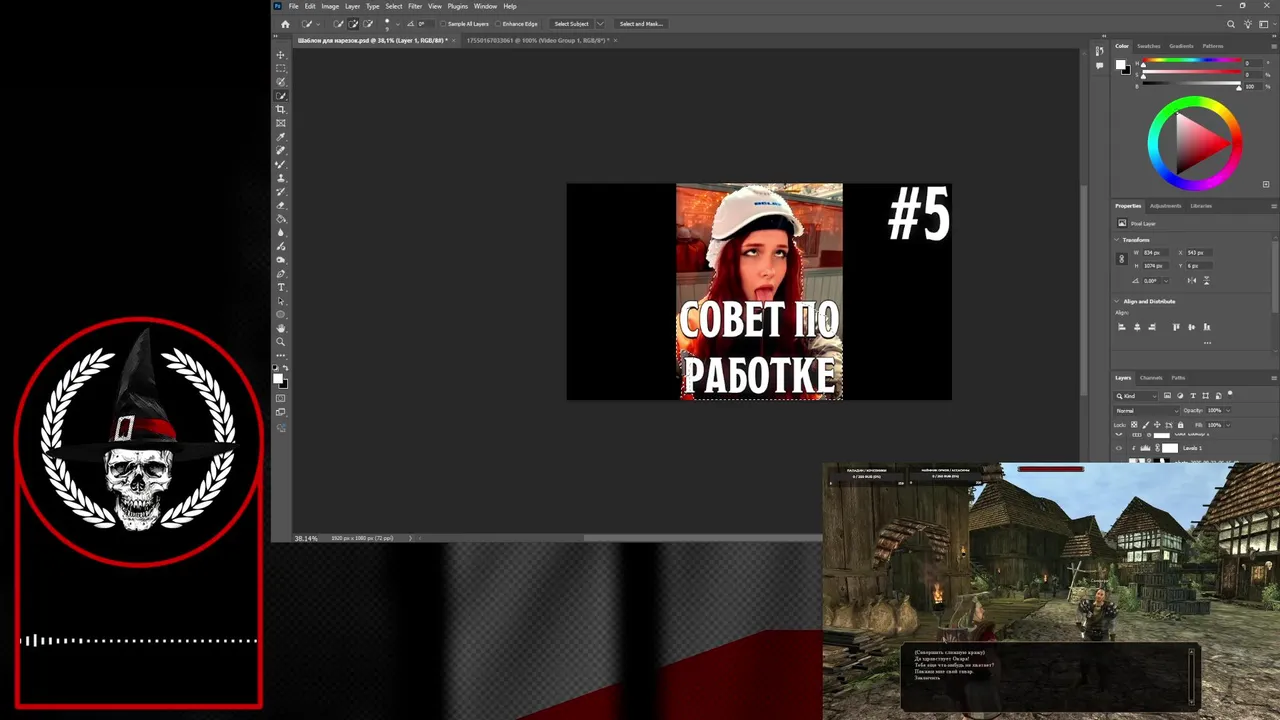
Task: Toggle Quick Mask mode icon
Action: (281, 398)
